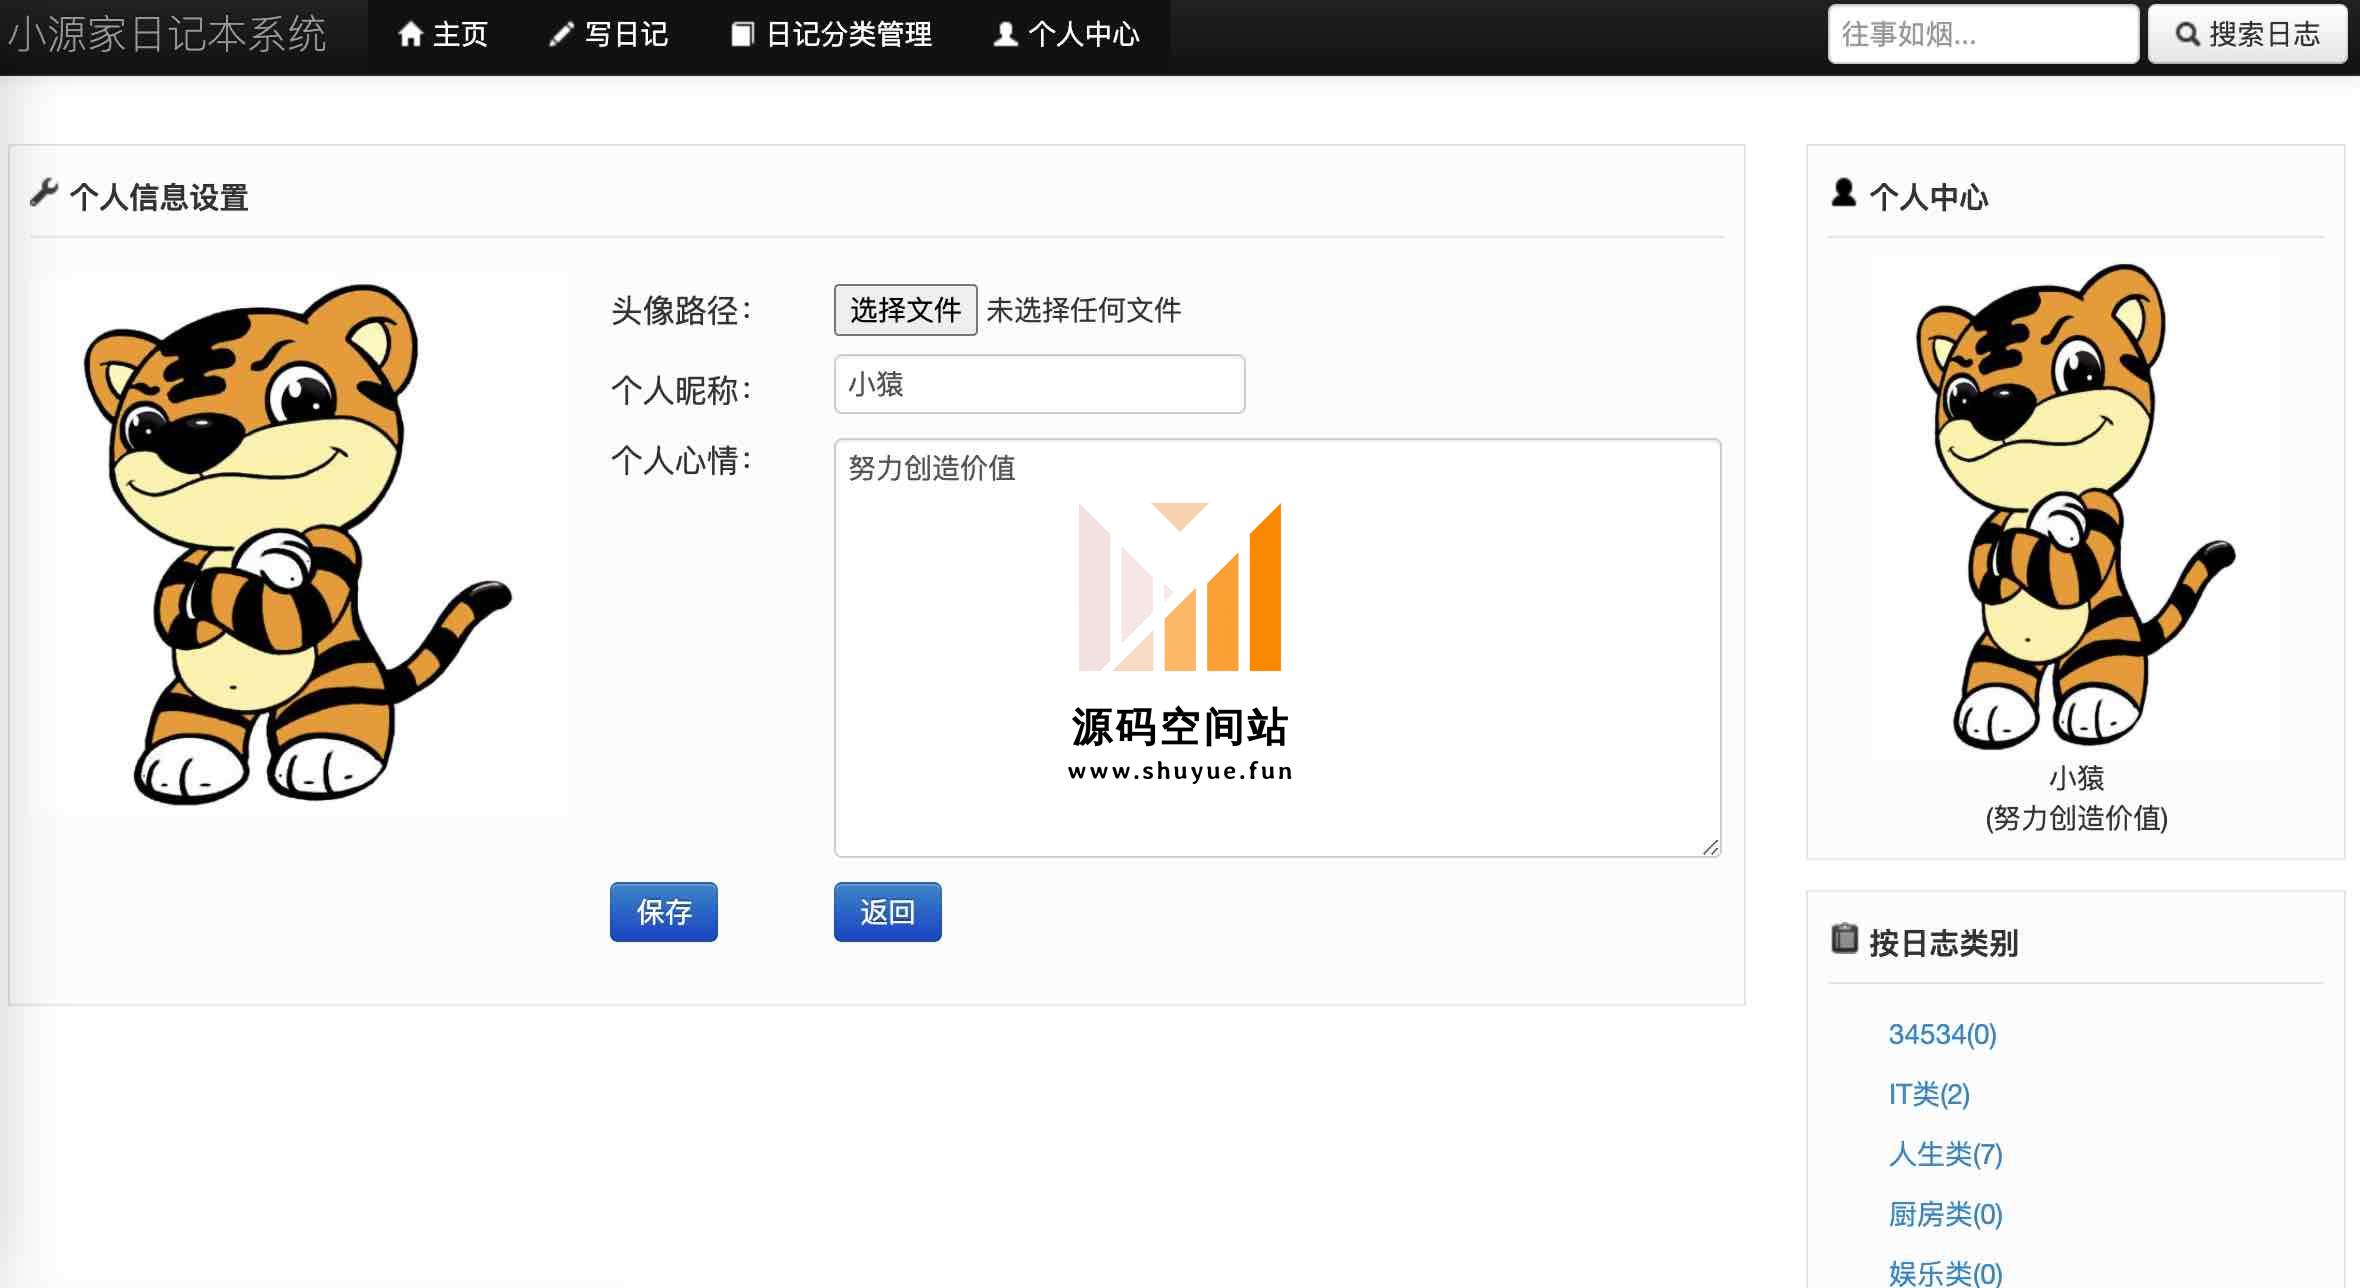Click the 按日志类别 panel heading
This screenshot has height=1288, width=2360.
[1943, 943]
